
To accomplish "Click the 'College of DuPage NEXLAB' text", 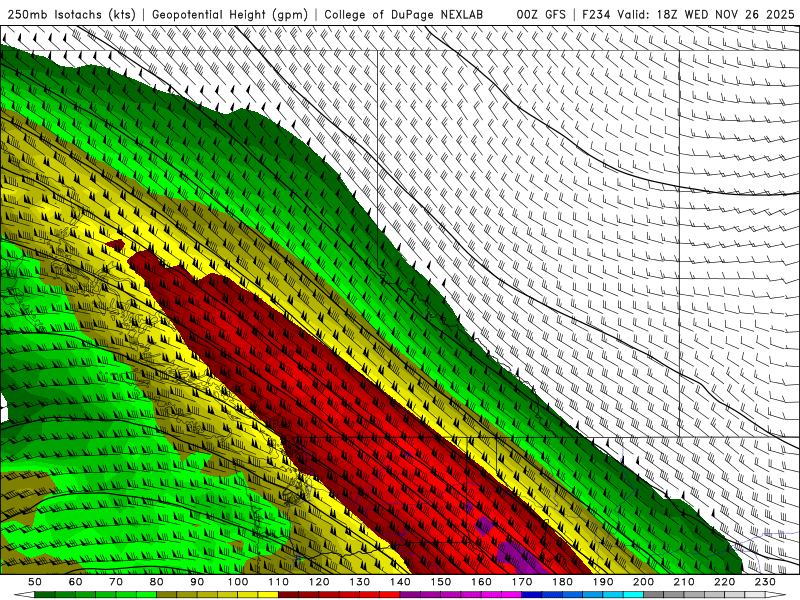I will click(404, 15).
